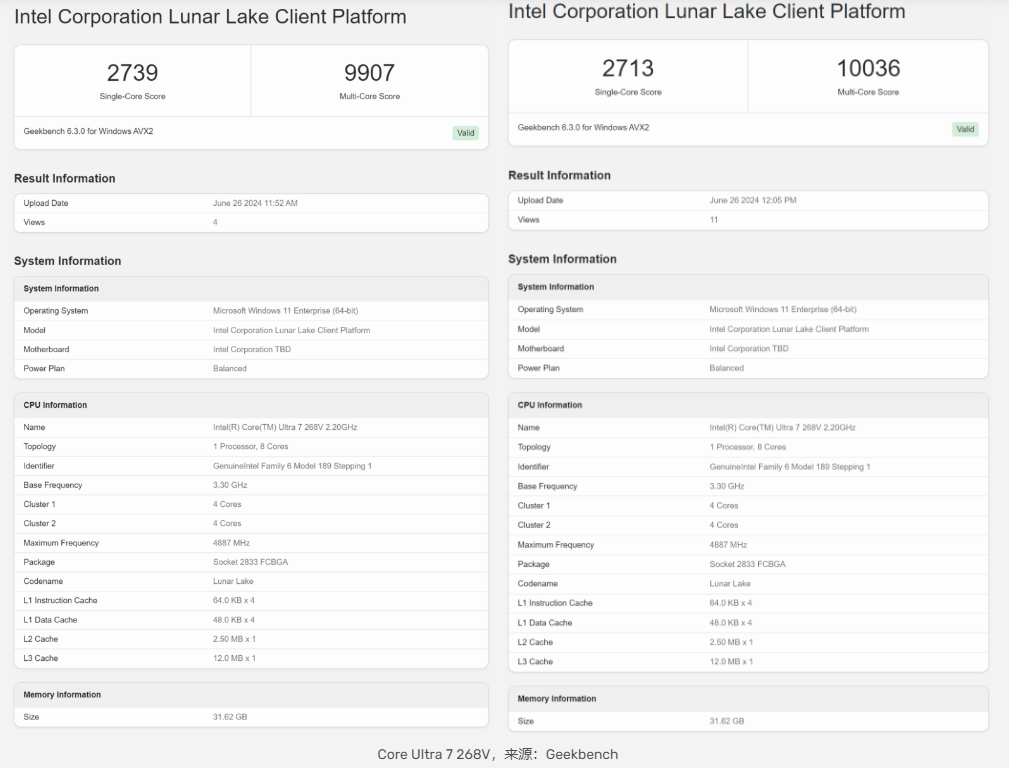The image size is (1009, 768).
Task: Click the Valid badge beside score 9907 result
Action: [x=466, y=133]
